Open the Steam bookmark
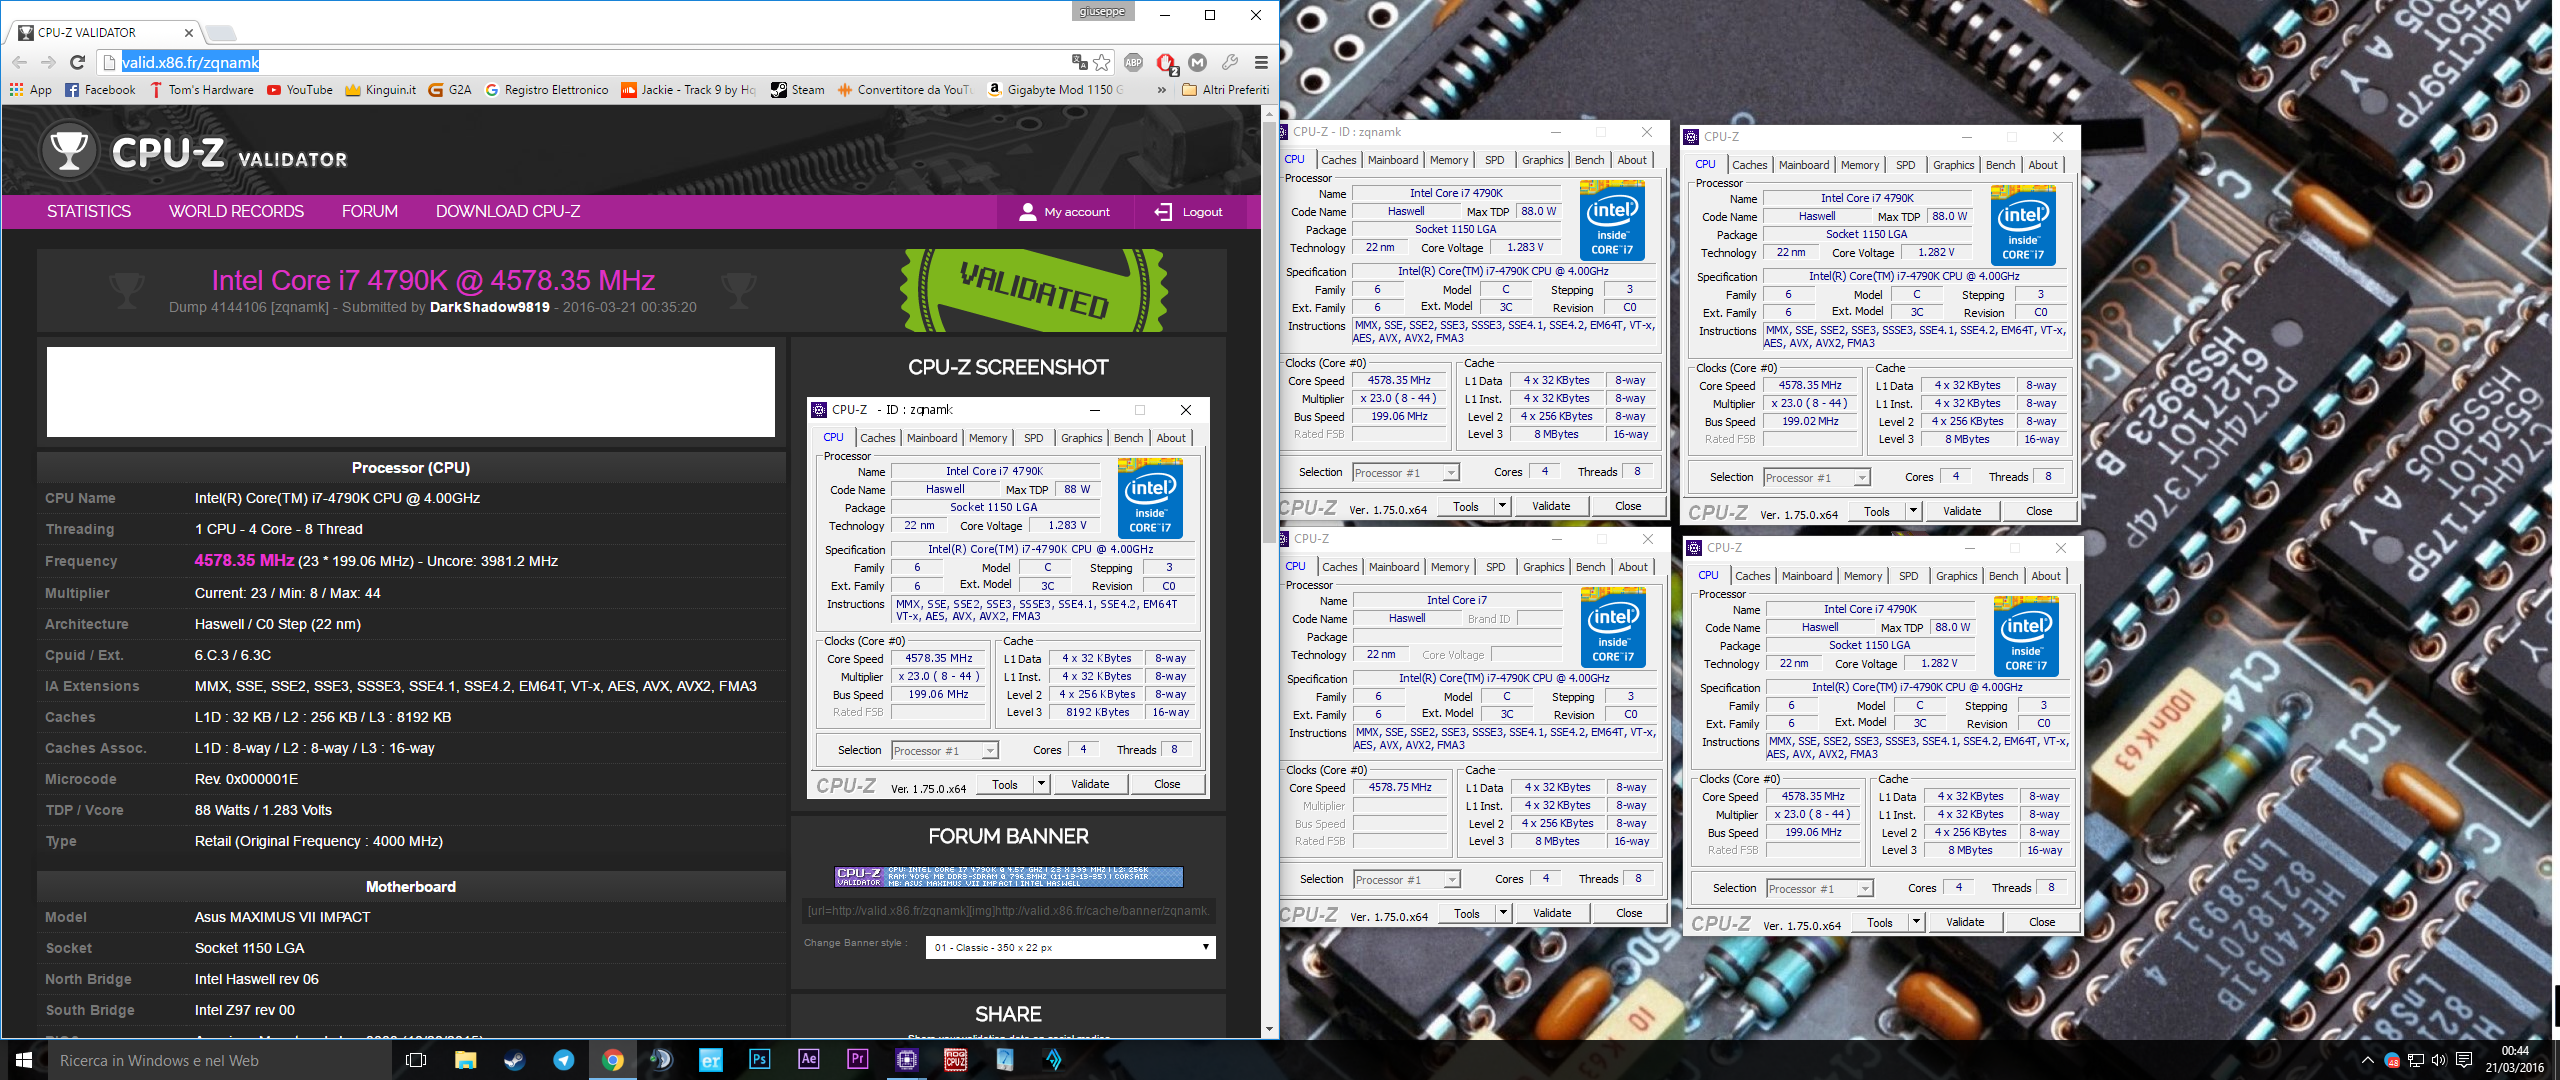Image resolution: width=2560 pixels, height=1080 pixels. point(798,90)
